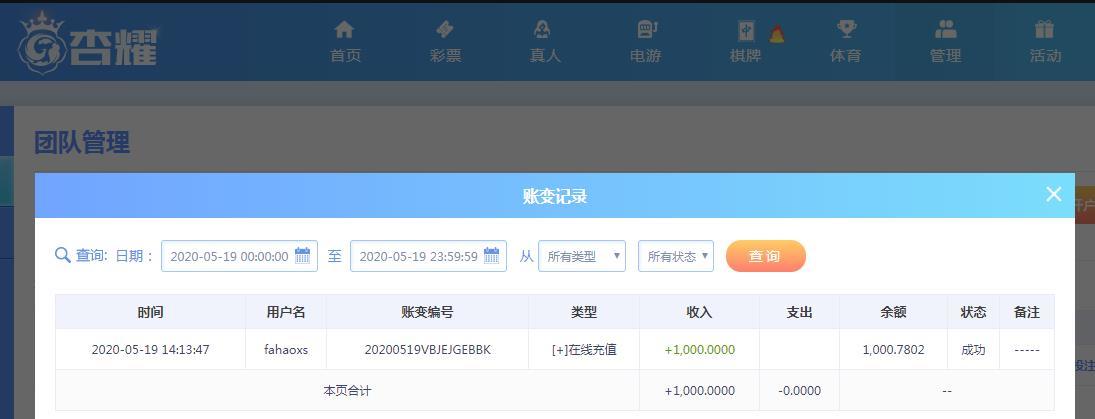Select the 真人 menu label
The height and width of the screenshot is (419, 1095).
point(545,56)
